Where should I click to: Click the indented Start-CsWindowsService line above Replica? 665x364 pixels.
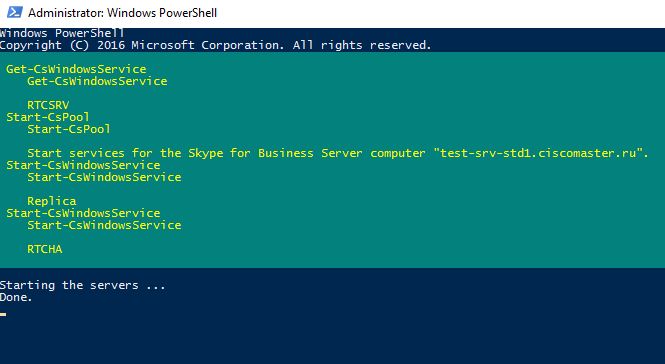coord(104,176)
